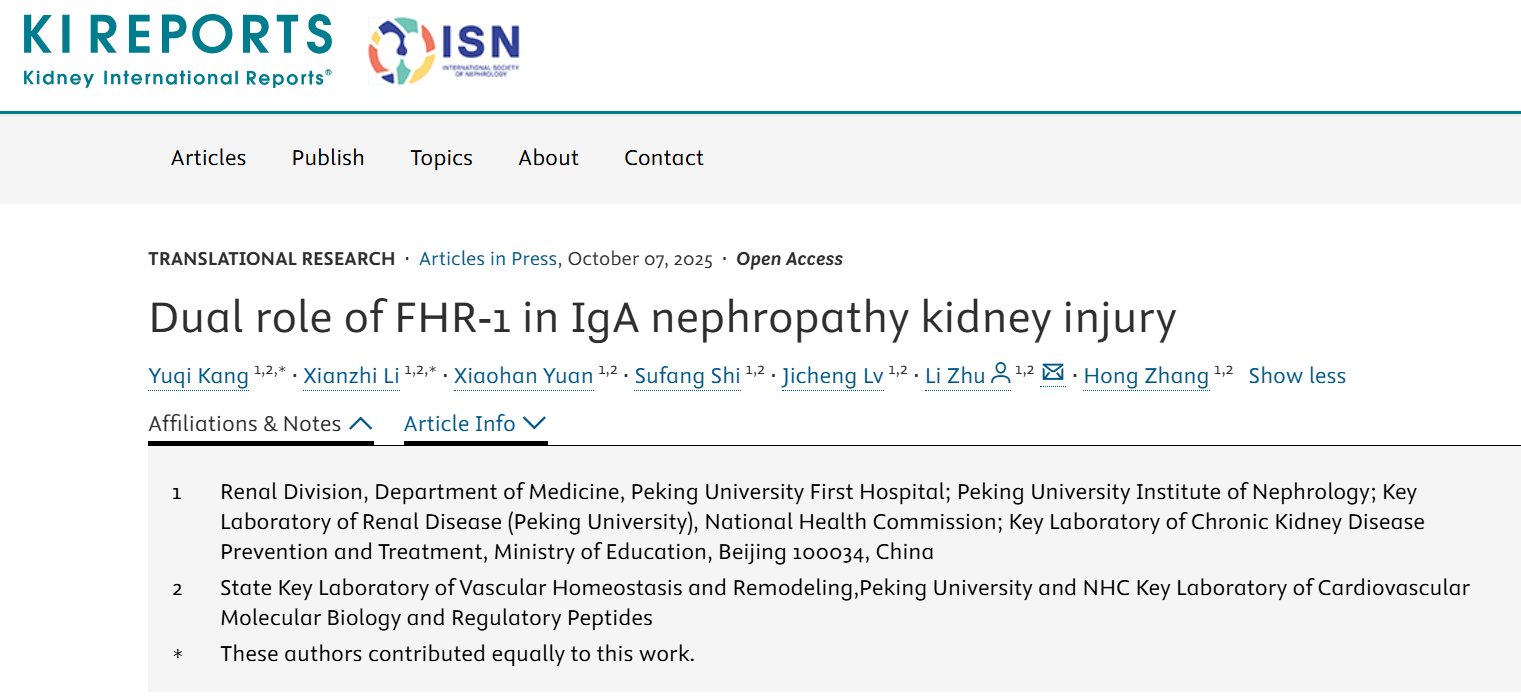Collapse the Affiliations & Notes section

260,424
